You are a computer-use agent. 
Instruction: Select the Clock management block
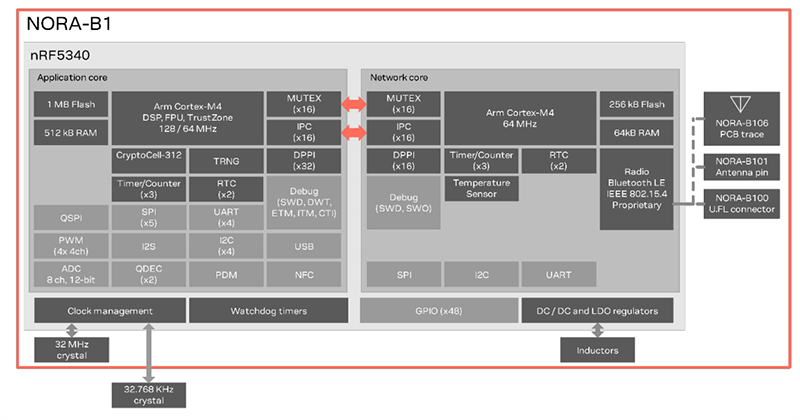tap(109, 311)
